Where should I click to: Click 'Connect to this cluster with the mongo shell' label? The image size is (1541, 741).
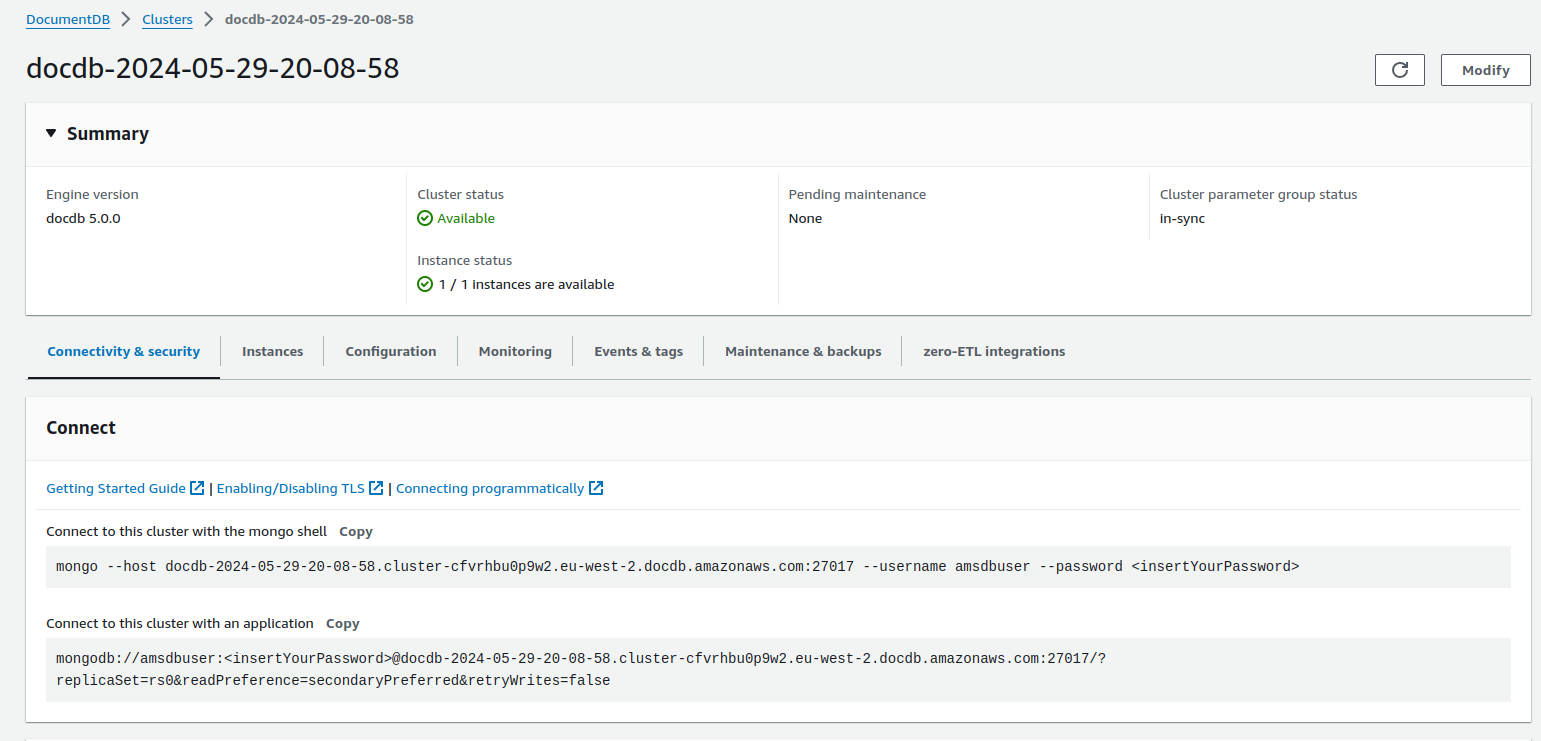(186, 531)
